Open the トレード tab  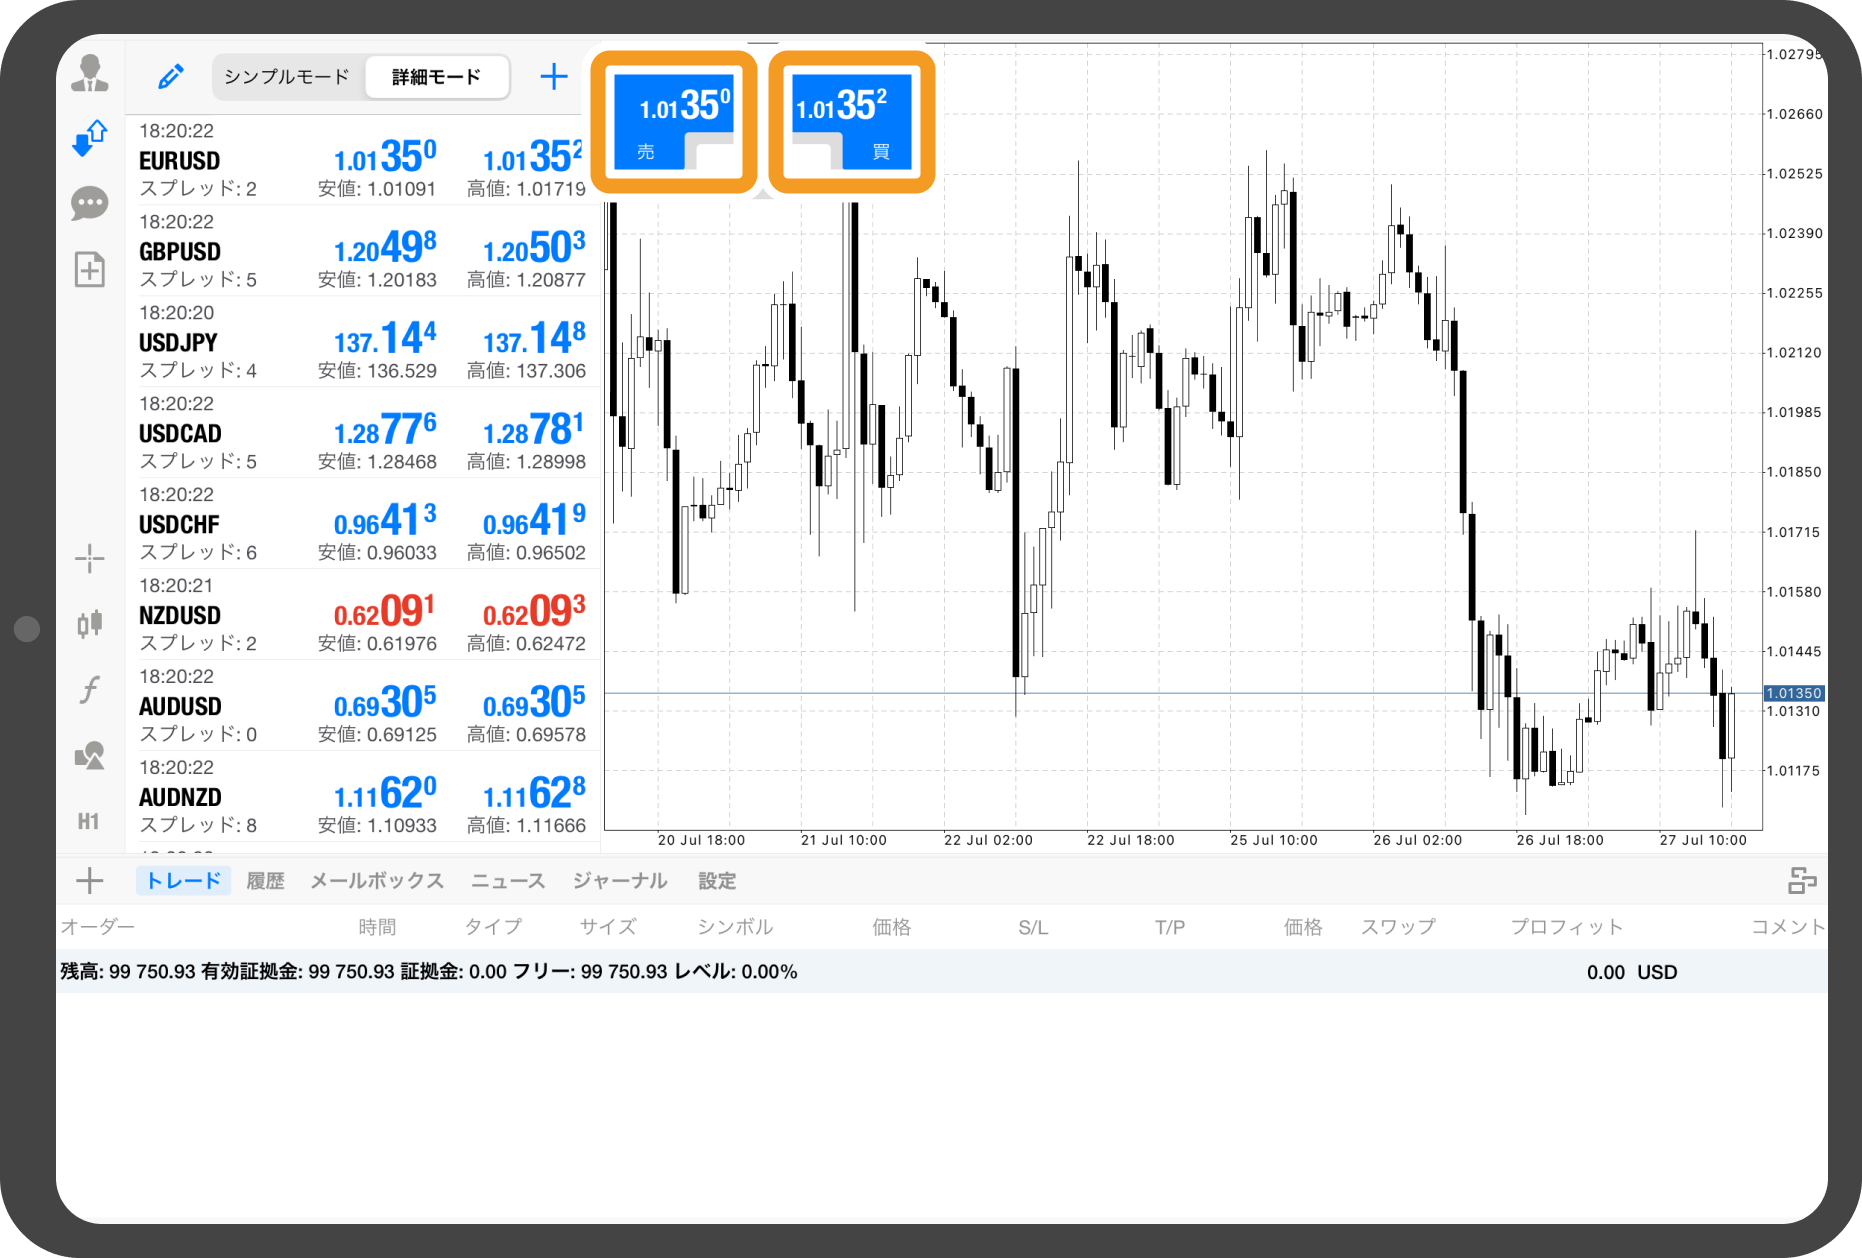pos(184,881)
